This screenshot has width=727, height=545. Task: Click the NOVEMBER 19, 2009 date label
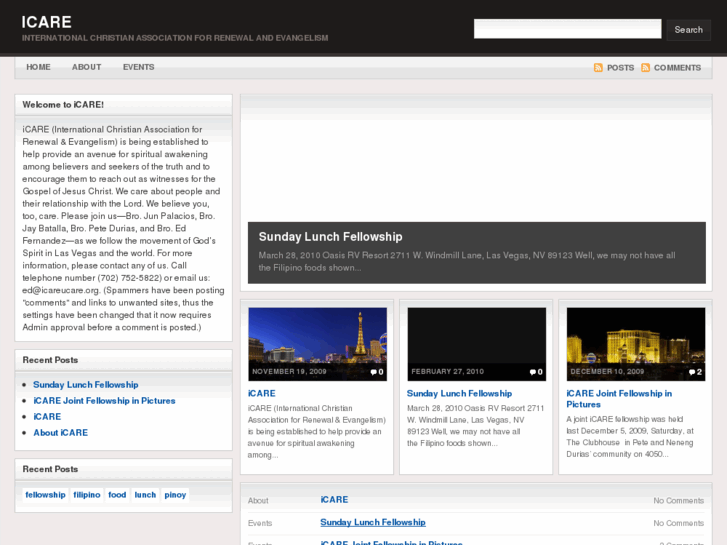click(289, 372)
